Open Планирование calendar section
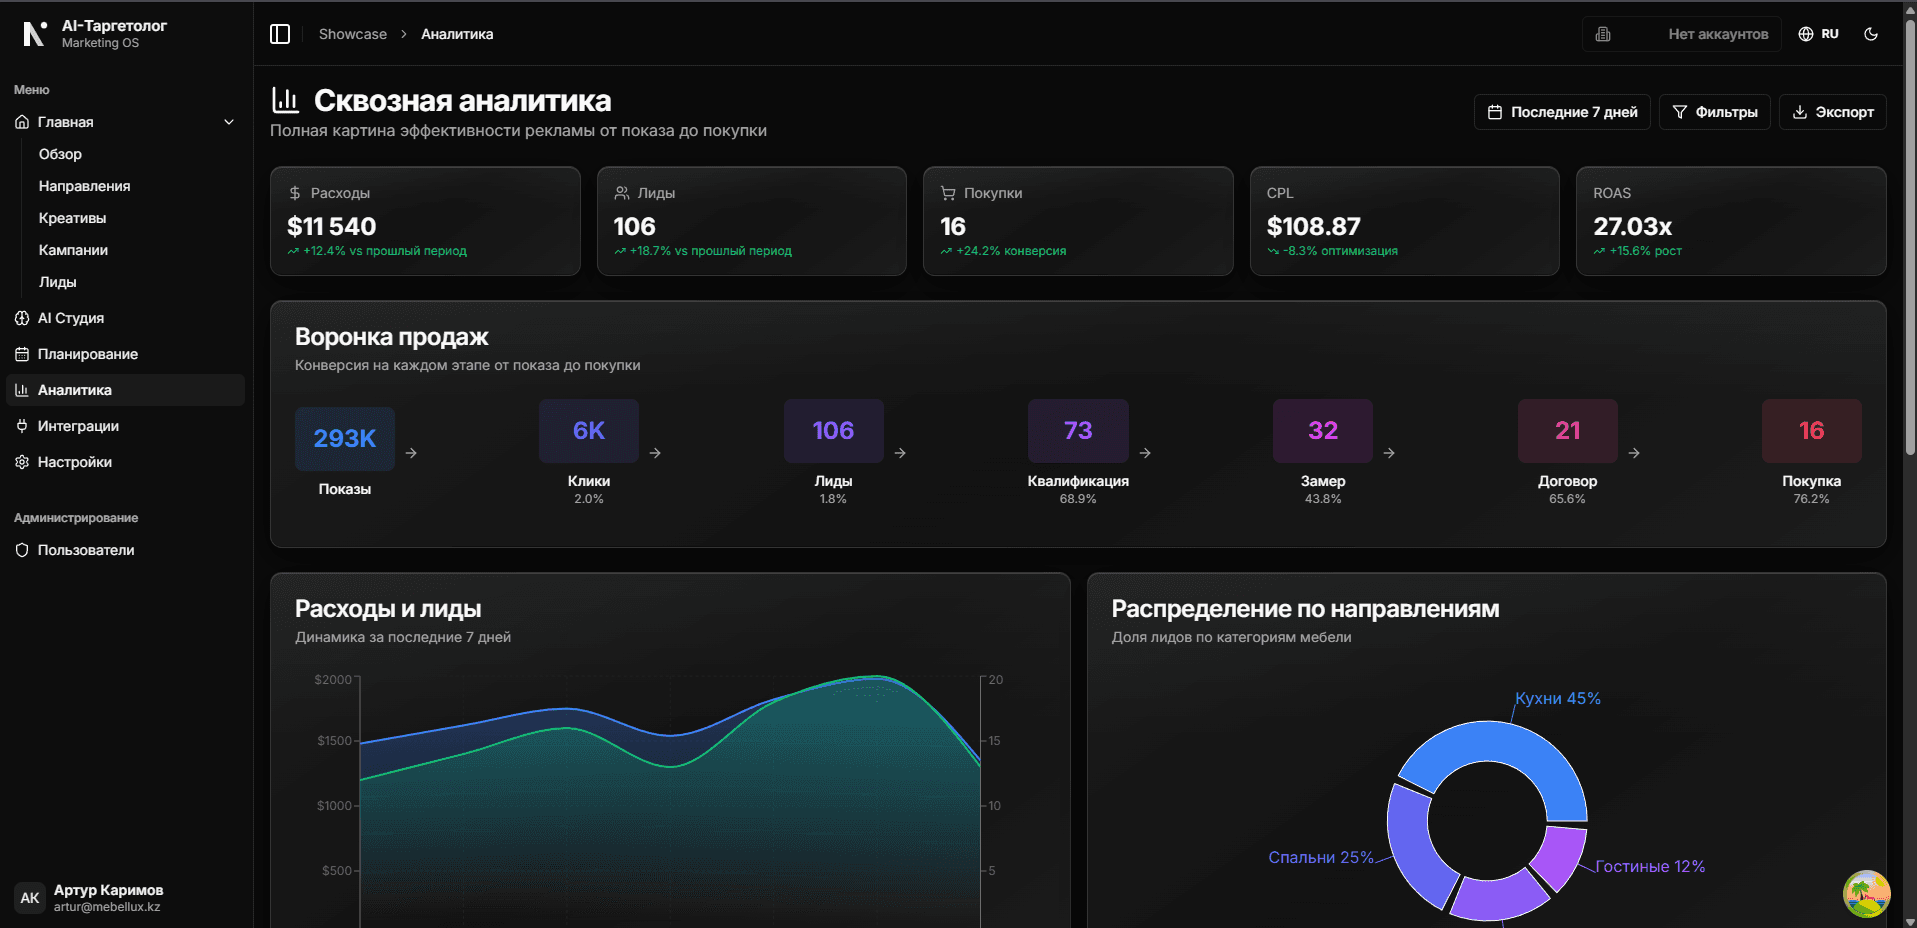 click(88, 354)
